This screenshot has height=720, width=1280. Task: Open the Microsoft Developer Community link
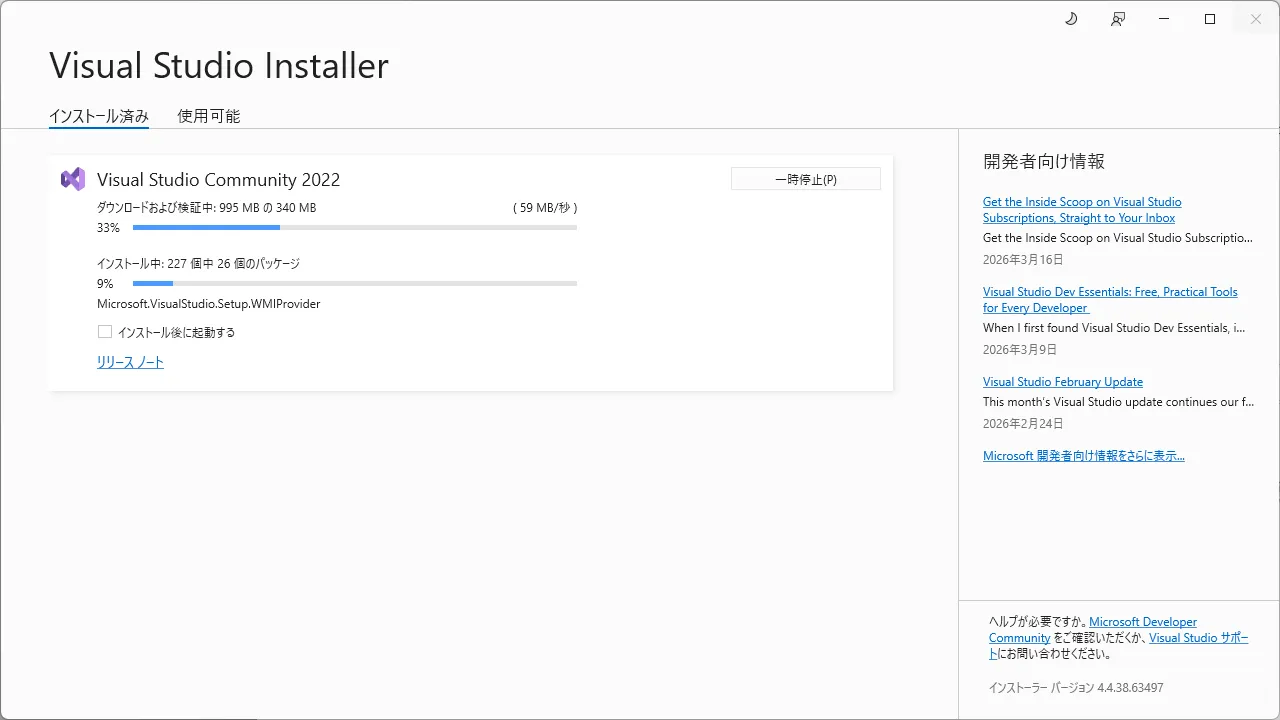click(x=1143, y=621)
